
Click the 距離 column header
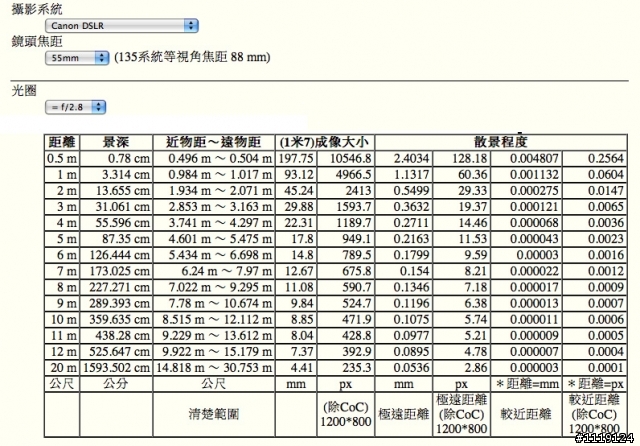coord(62,142)
